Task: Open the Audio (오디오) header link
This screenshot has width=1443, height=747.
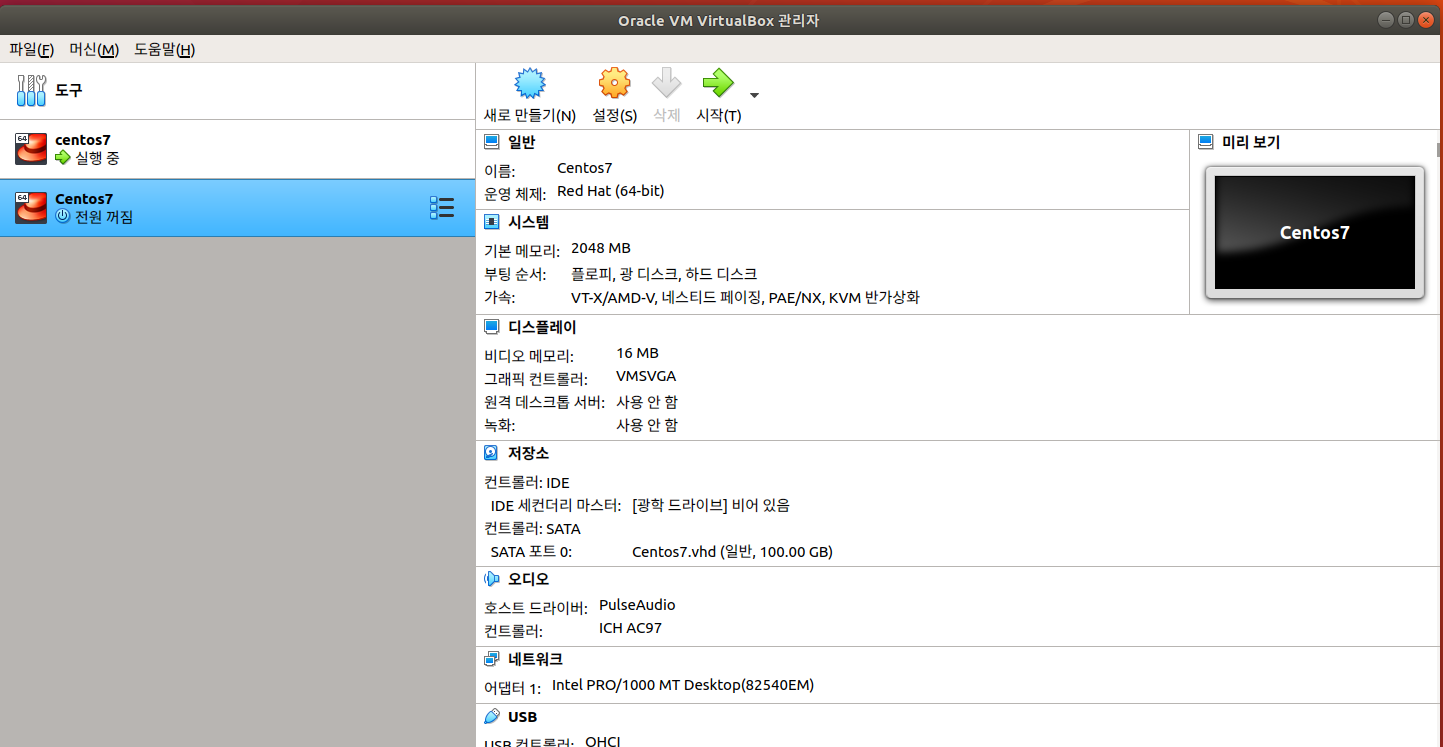Action: coord(529,579)
